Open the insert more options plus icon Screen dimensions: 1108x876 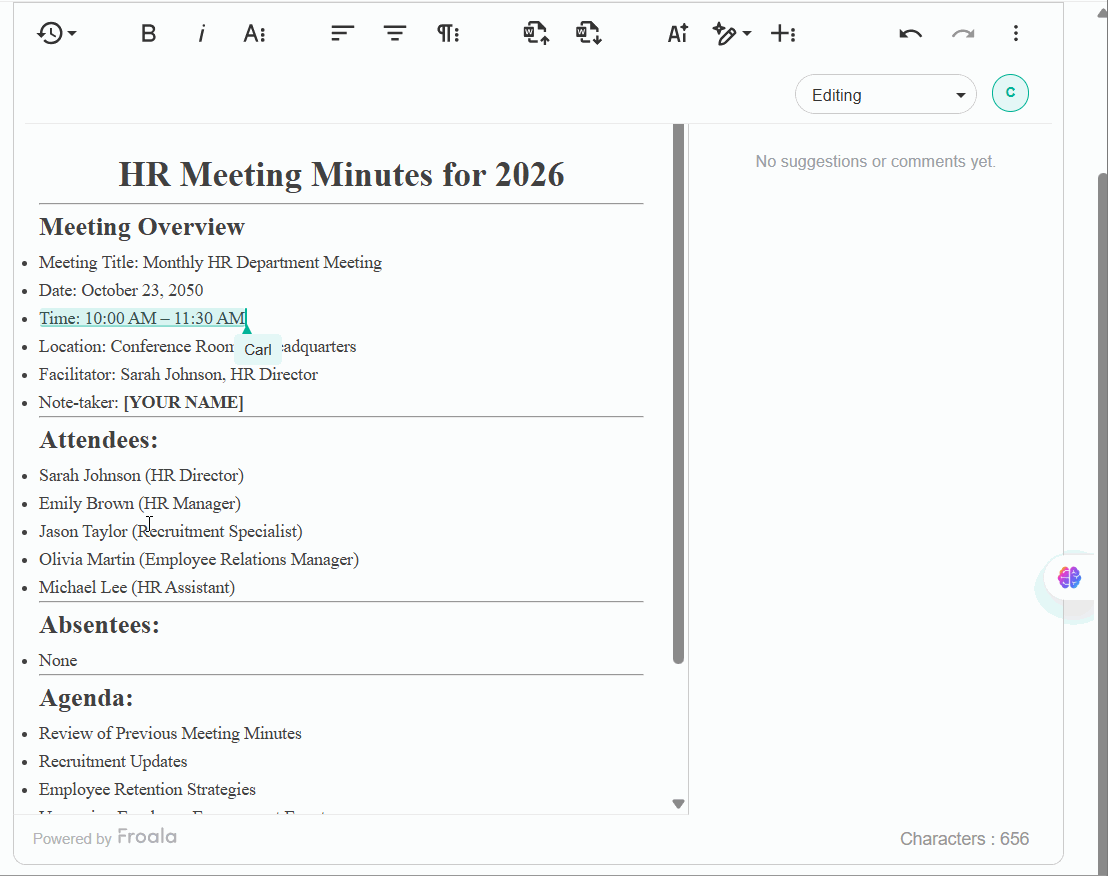click(x=783, y=33)
